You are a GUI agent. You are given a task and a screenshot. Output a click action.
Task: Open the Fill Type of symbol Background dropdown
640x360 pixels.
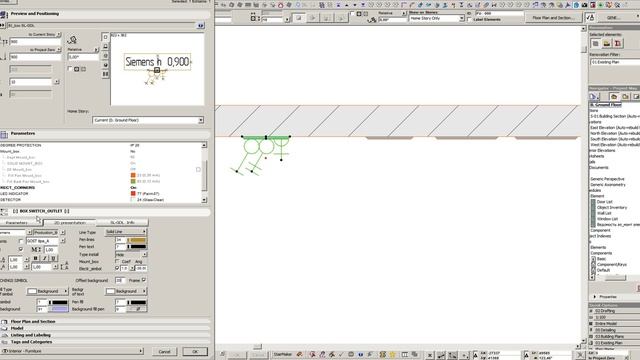(x=47, y=291)
